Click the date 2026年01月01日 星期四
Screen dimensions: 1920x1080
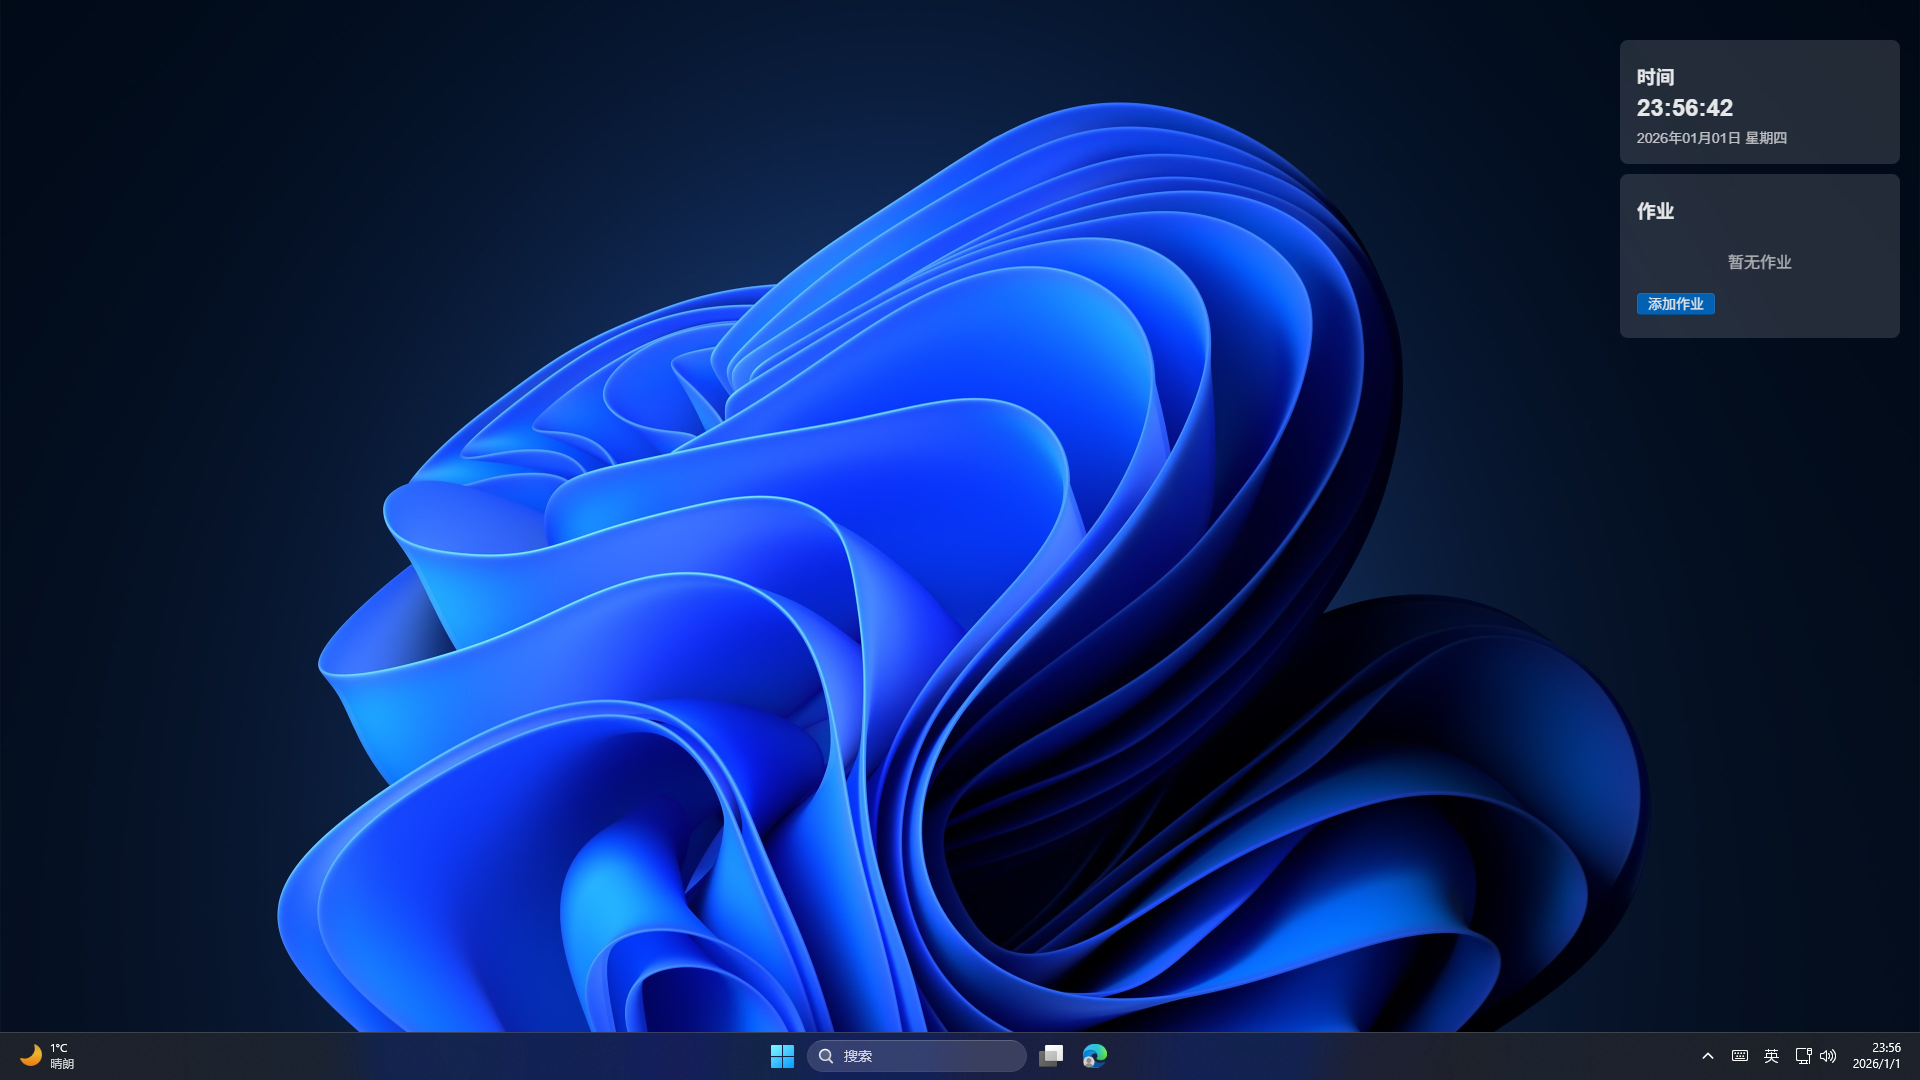1711,138
